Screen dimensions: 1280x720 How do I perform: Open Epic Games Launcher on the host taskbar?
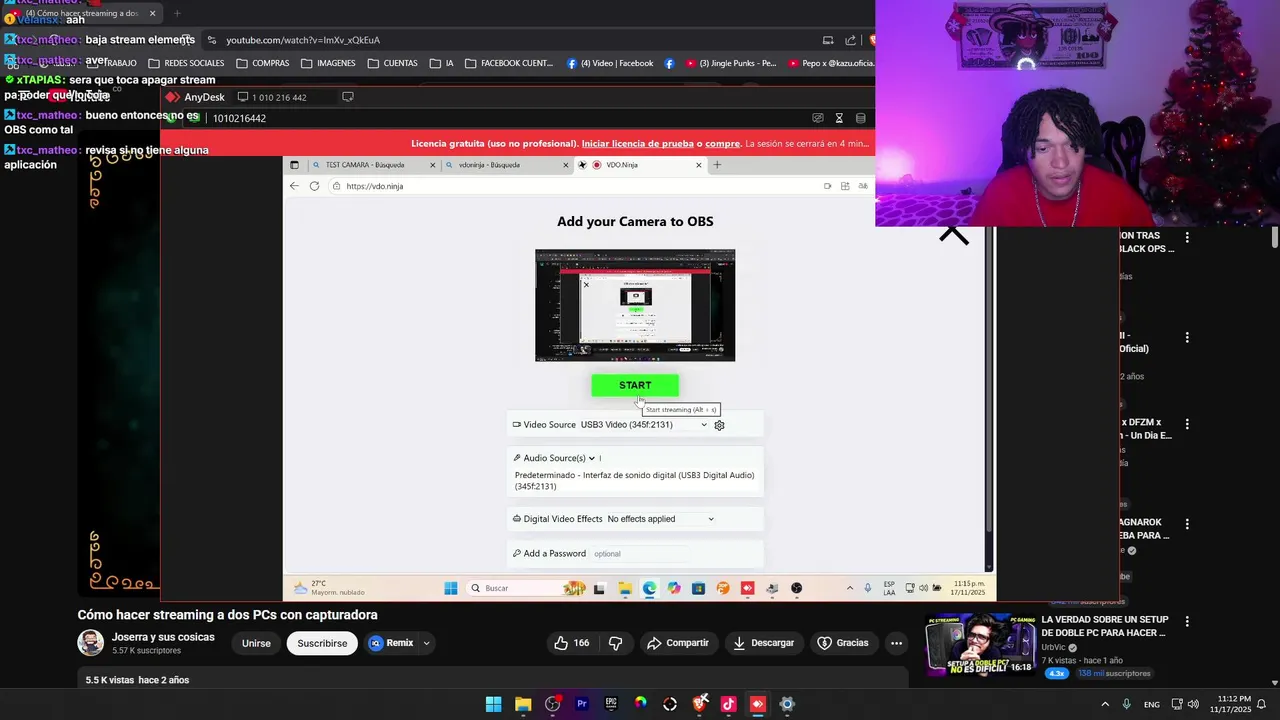tap(611, 704)
